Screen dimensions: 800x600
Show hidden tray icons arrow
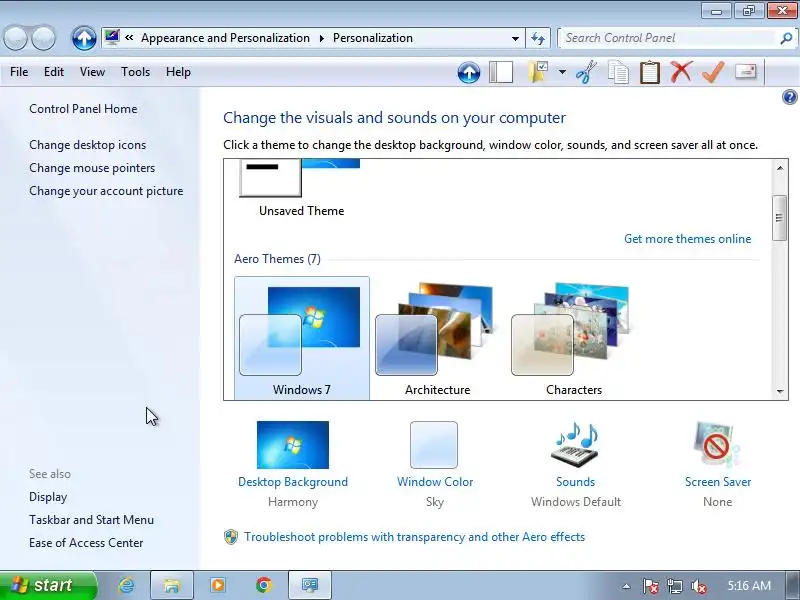[x=627, y=586]
